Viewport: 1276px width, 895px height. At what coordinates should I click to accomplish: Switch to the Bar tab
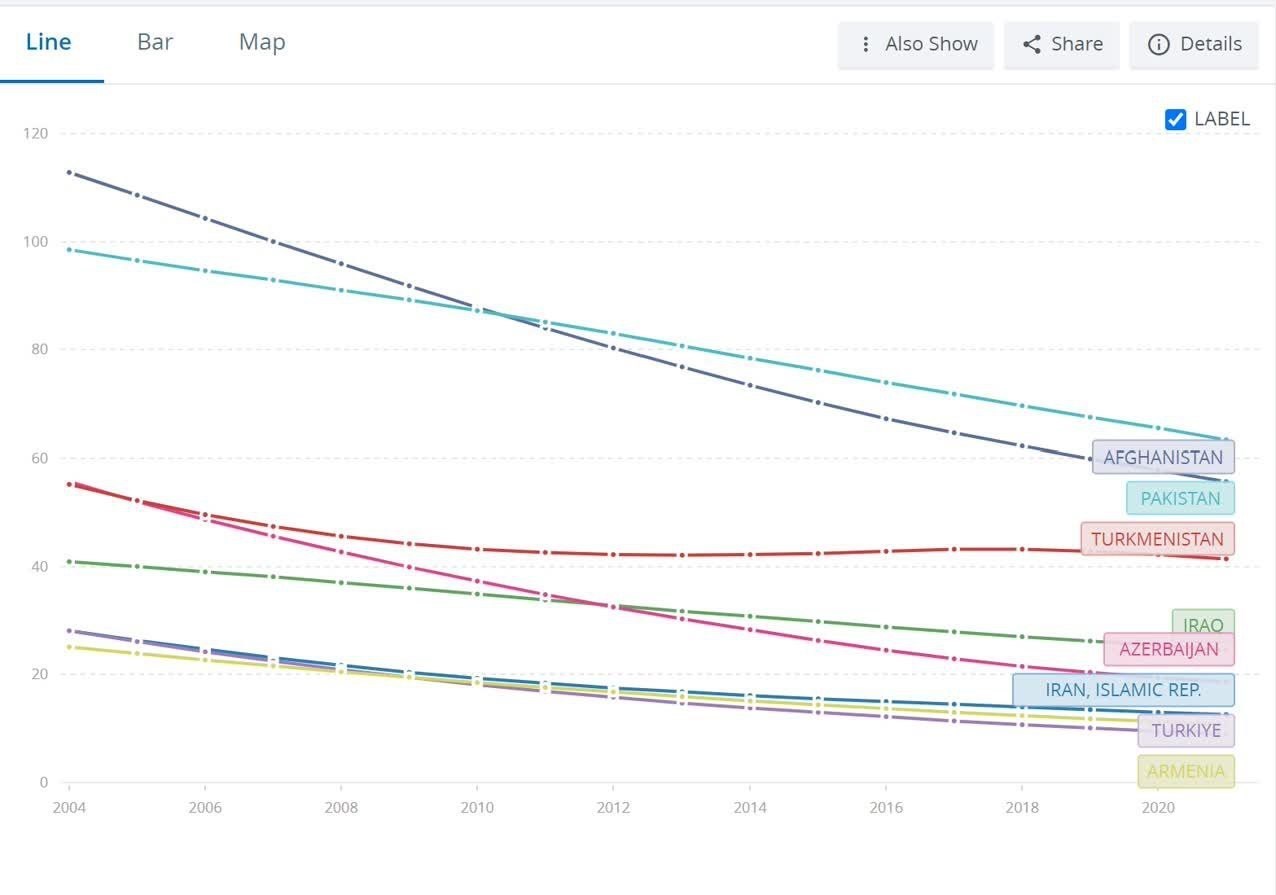[x=155, y=42]
